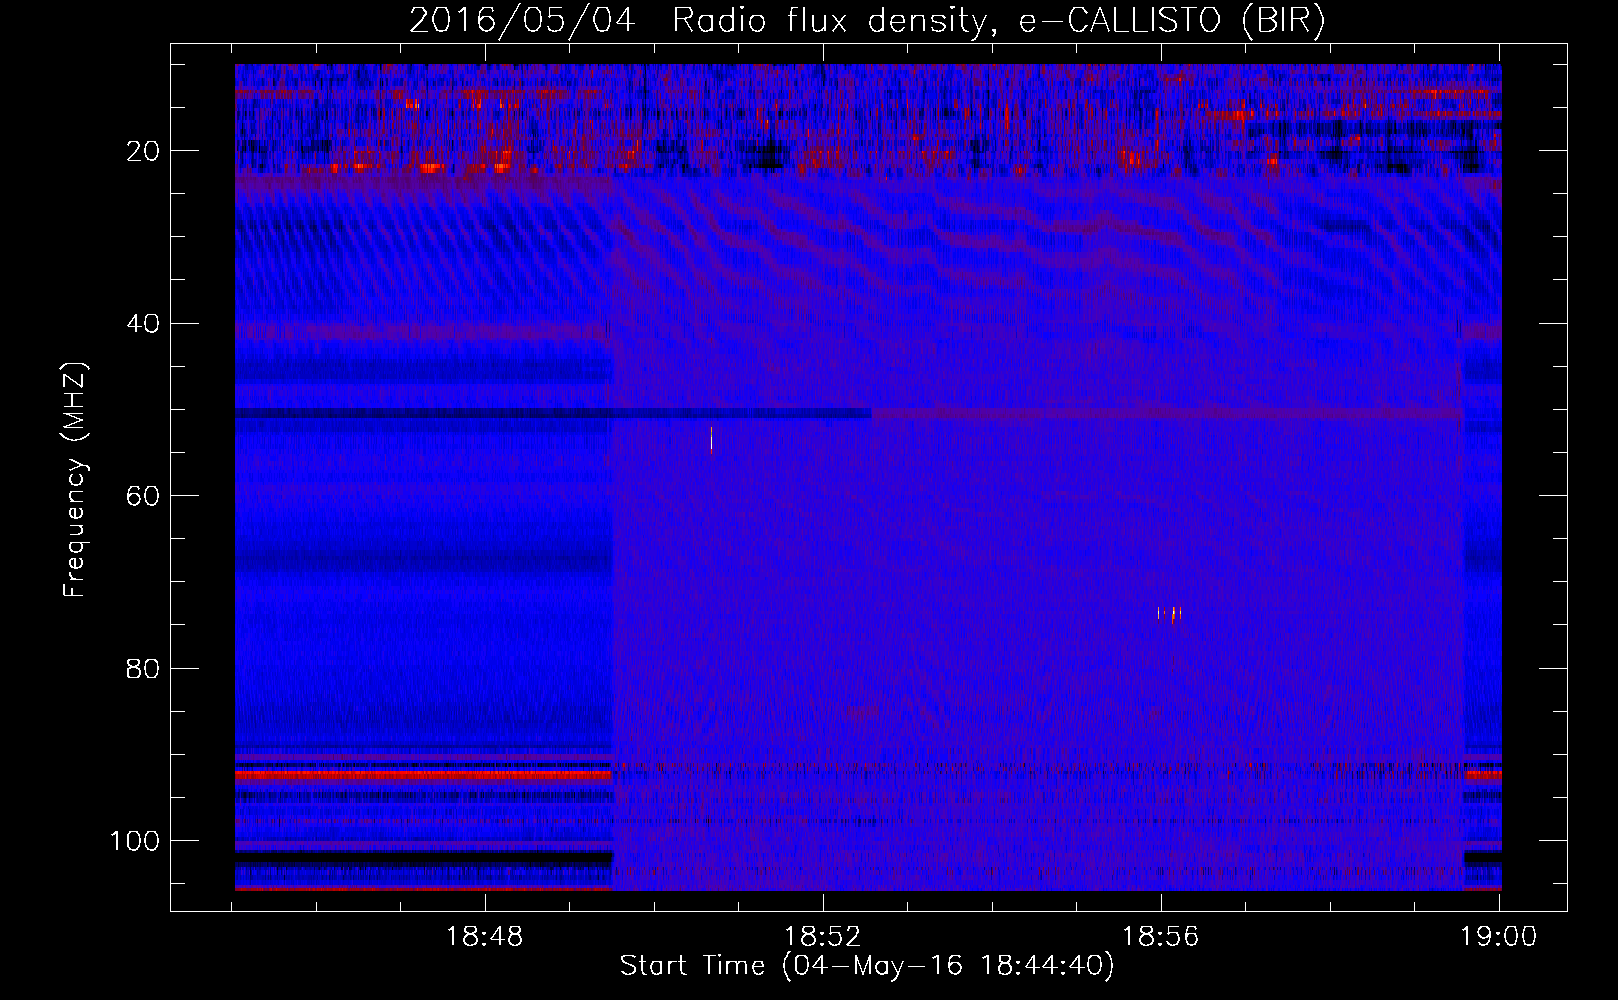Image resolution: width=1618 pixels, height=1000 pixels.
Task: Click the 20 MHz frequency tick label
Action: (x=144, y=151)
